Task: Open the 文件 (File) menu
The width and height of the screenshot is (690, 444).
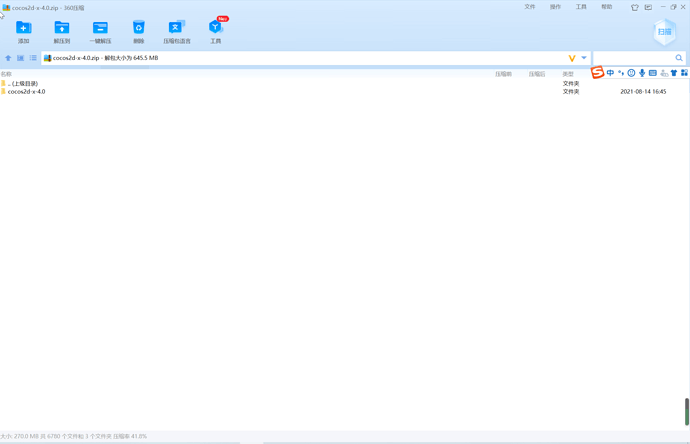Action: click(530, 7)
